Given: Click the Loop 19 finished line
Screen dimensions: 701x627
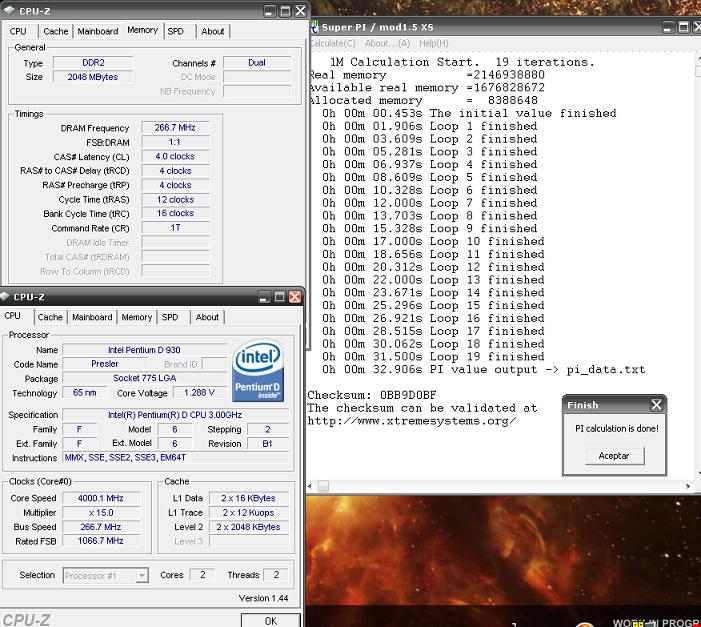Looking at the screenshot, I should 433,357.
